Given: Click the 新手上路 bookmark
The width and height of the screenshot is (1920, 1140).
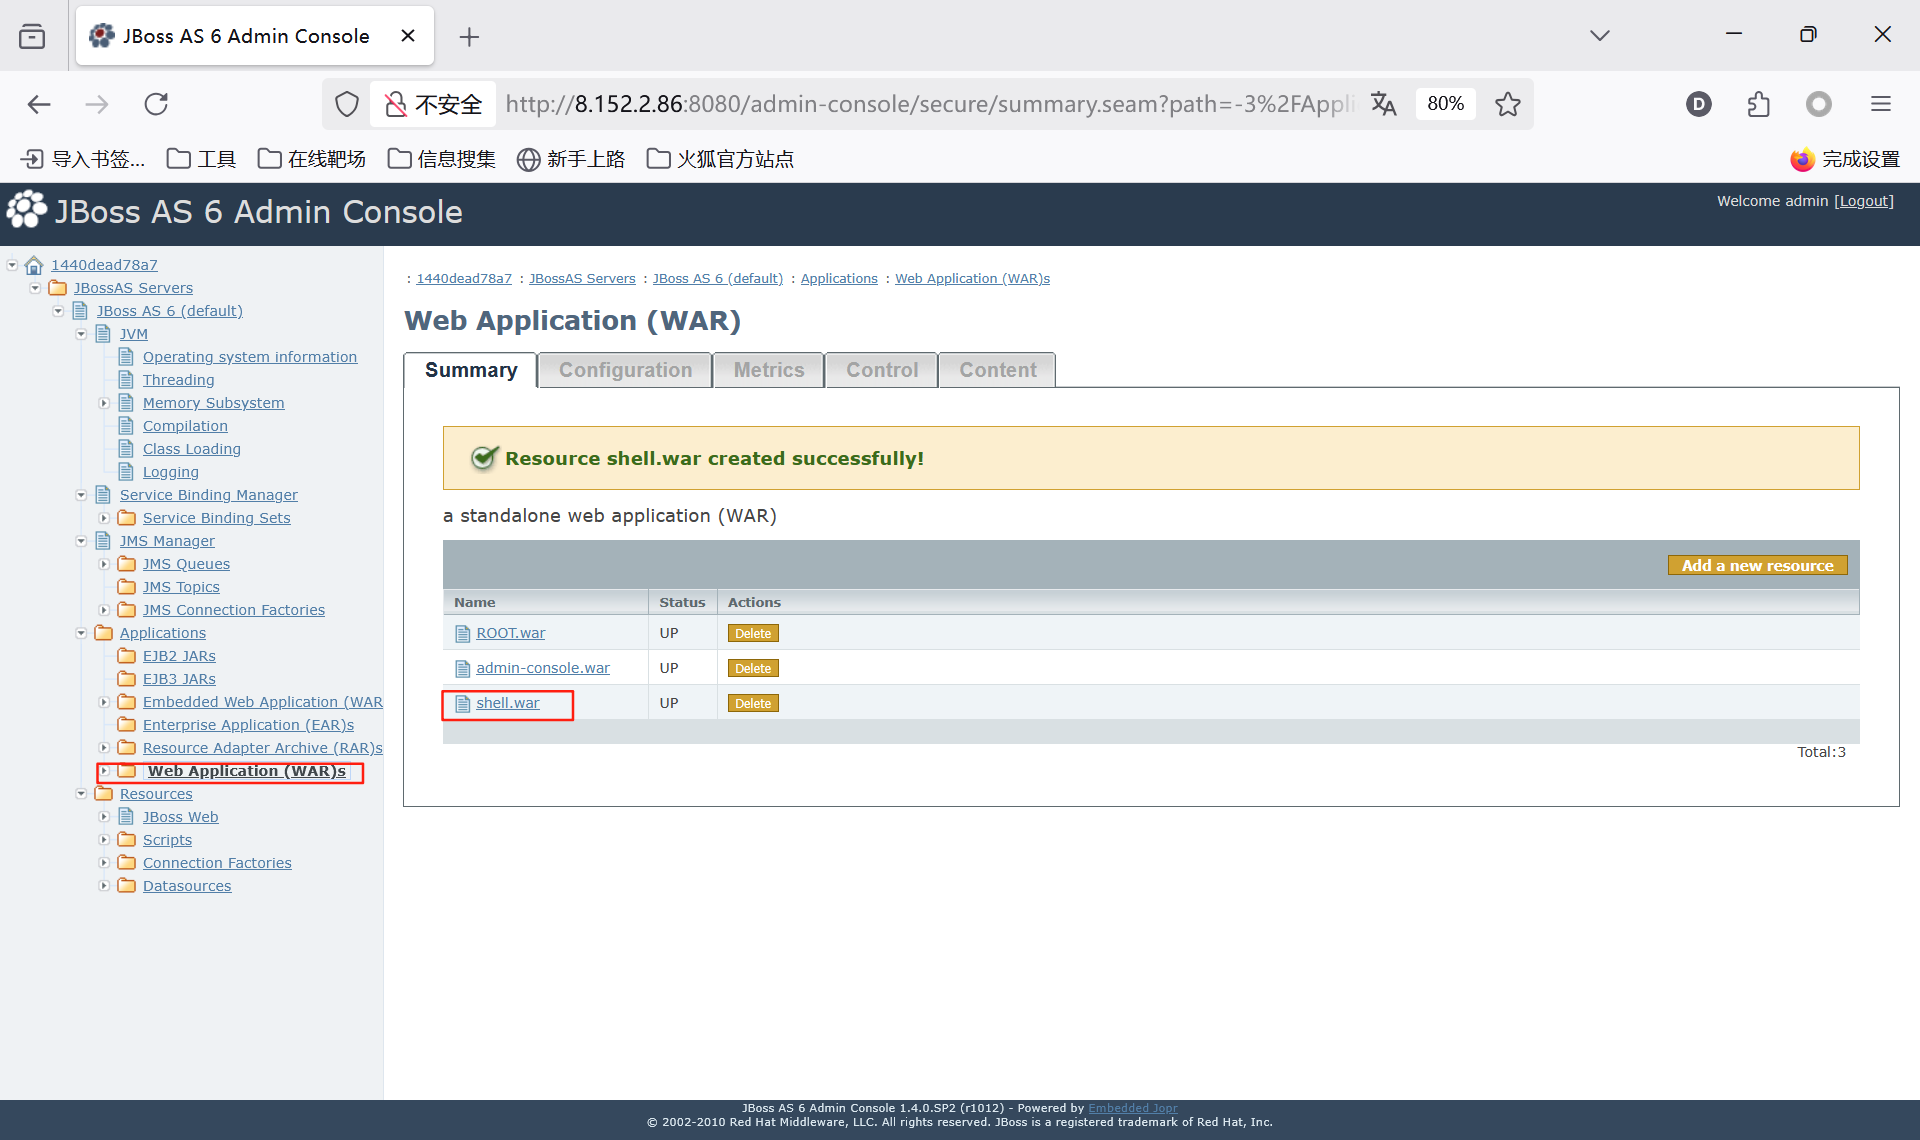Looking at the screenshot, I should [x=571, y=159].
